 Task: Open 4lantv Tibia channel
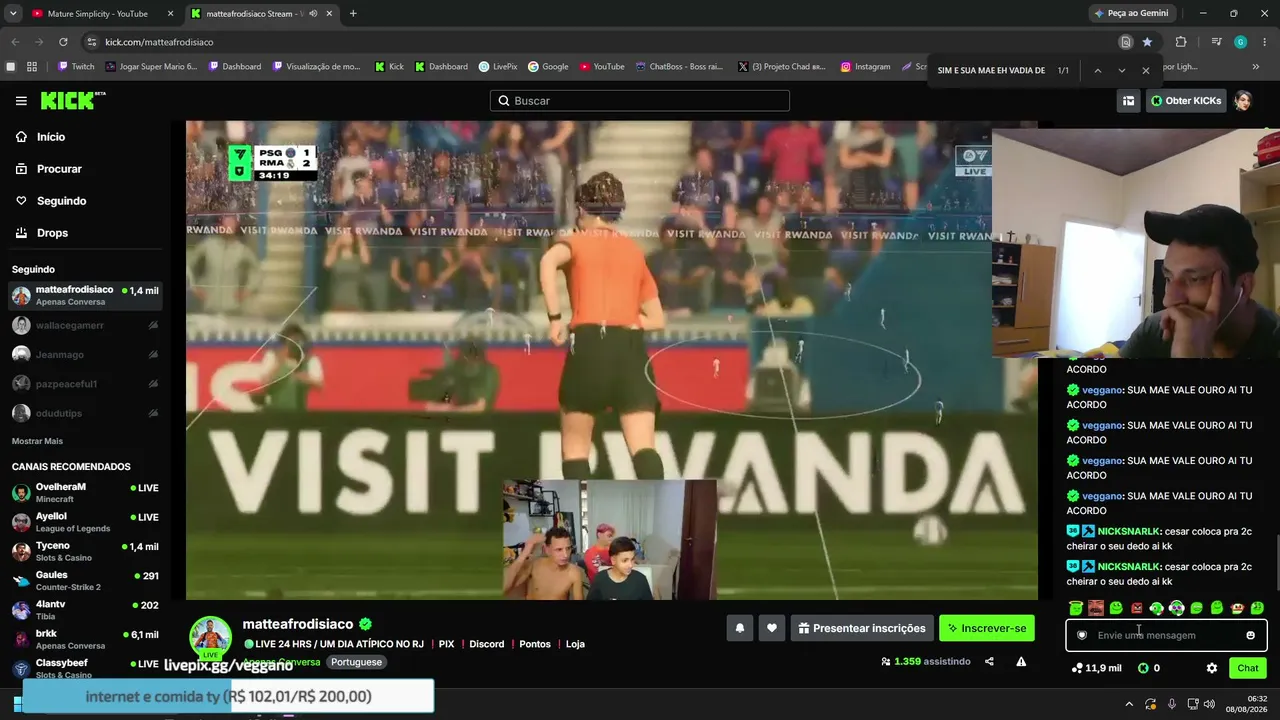pyautogui.click(x=85, y=610)
